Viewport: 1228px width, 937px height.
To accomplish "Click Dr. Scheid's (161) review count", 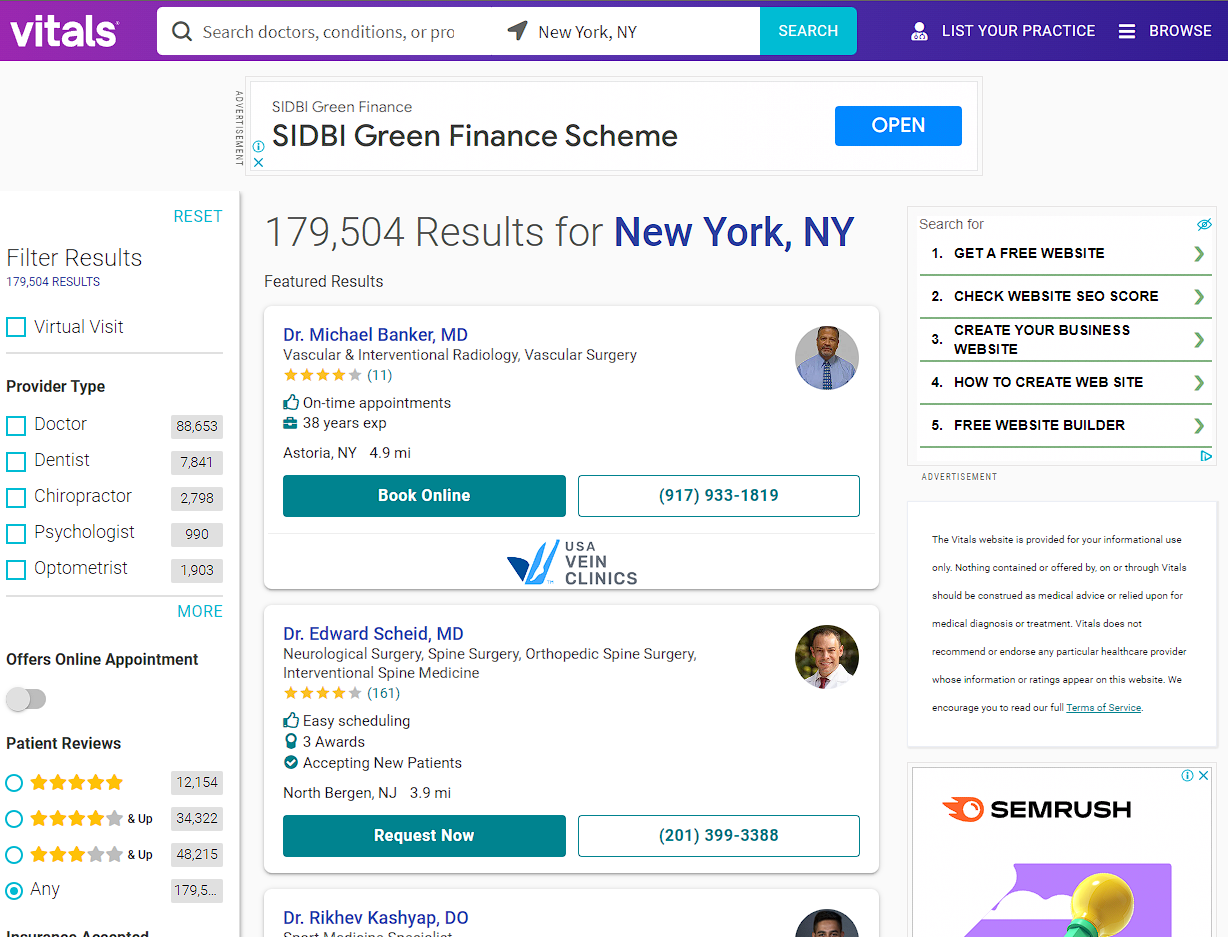I will [x=383, y=693].
